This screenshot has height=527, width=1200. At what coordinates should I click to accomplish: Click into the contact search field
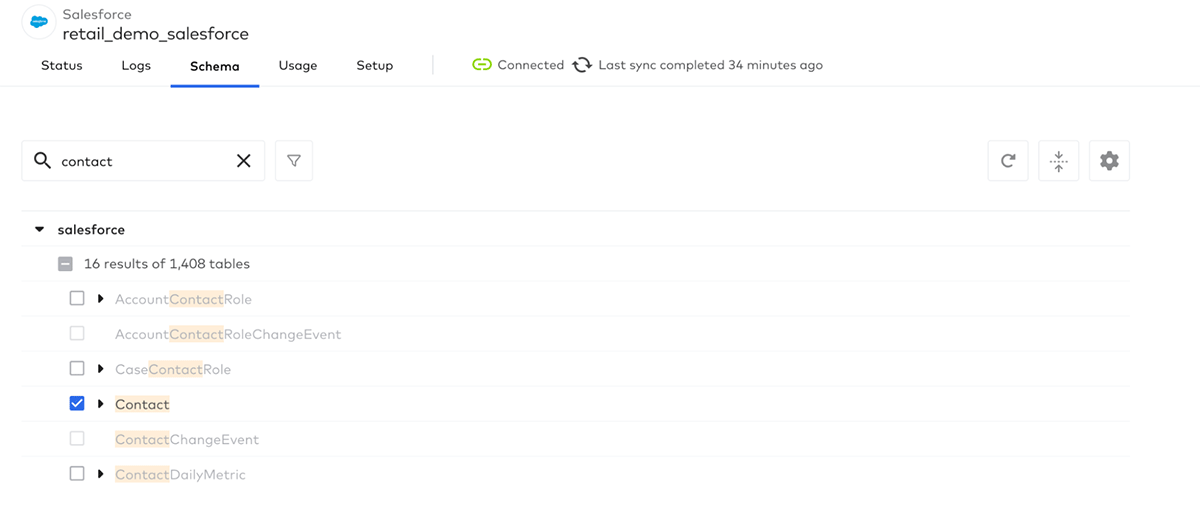pos(140,161)
